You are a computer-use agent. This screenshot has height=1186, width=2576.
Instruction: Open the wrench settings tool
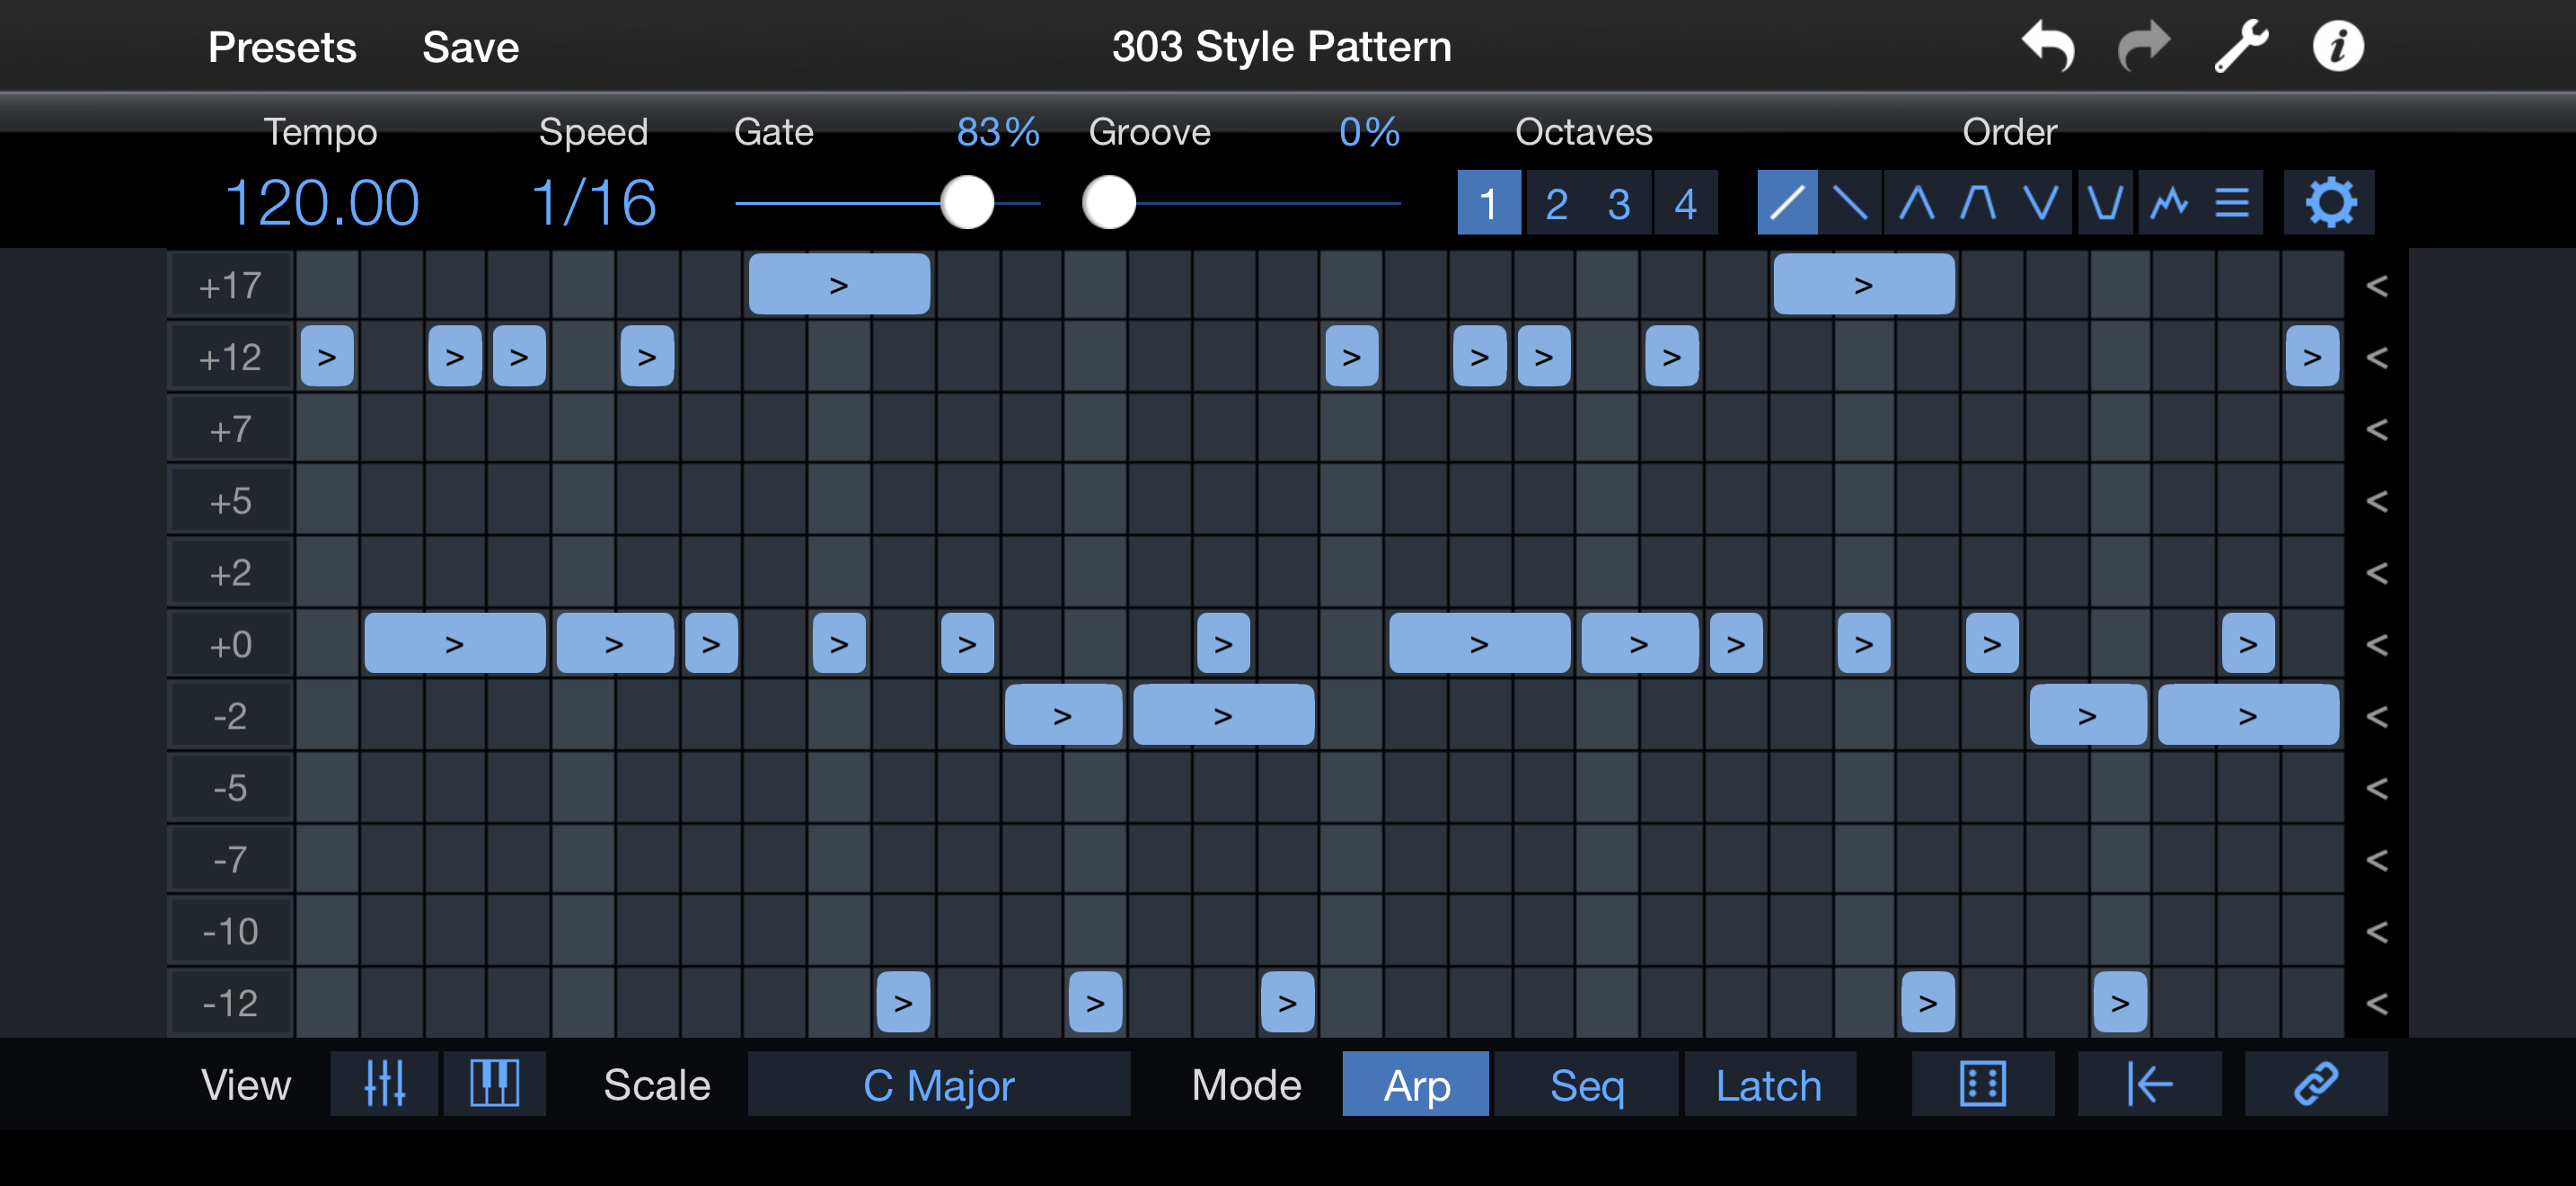click(x=2241, y=46)
